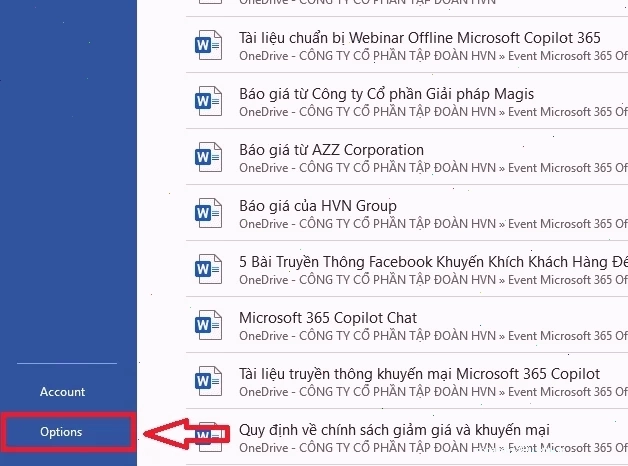The height and width of the screenshot is (466, 628).
Task: Open Options in the Word backstage menu
Action: point(61,432)
